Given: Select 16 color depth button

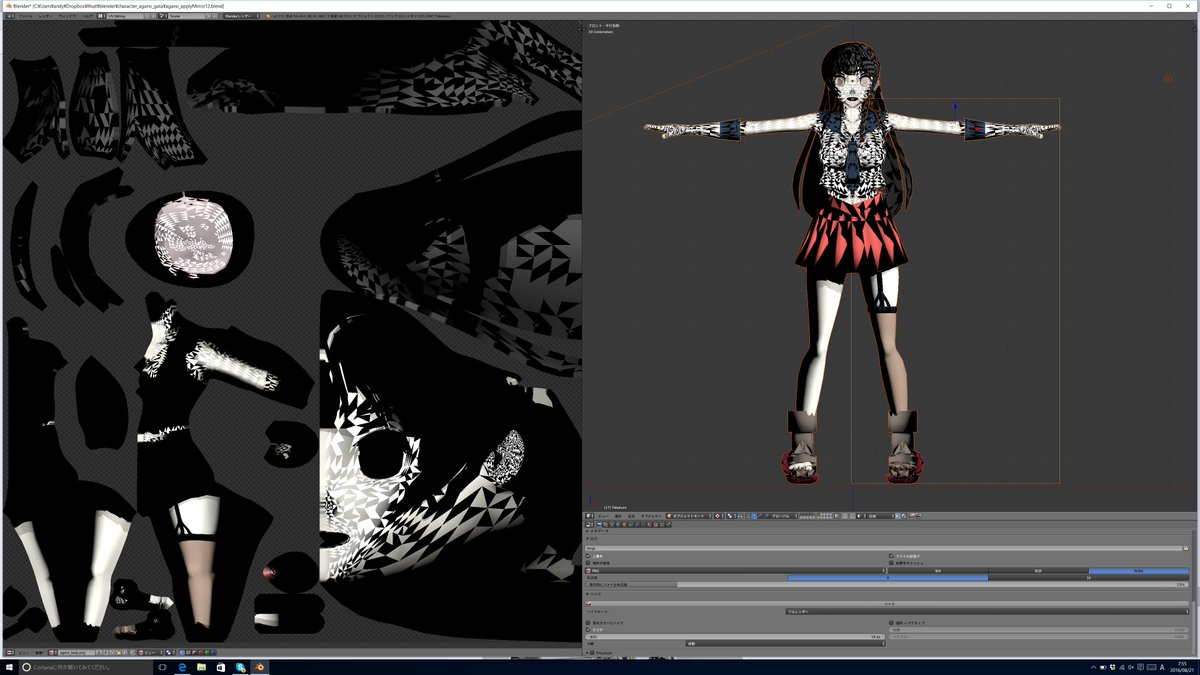Looking at the screenshot, I should click(x=1088, y=577).
